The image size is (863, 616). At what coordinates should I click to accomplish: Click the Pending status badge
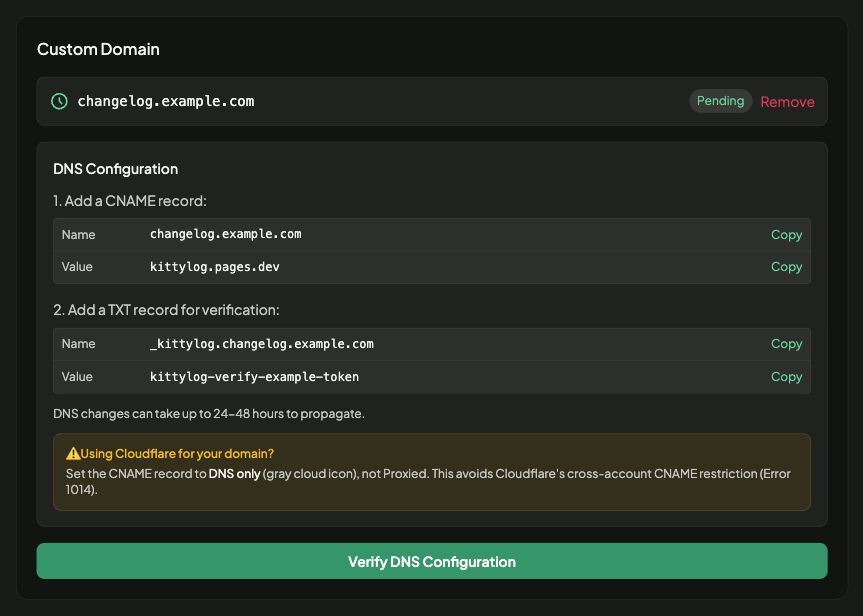click(720, 101)
